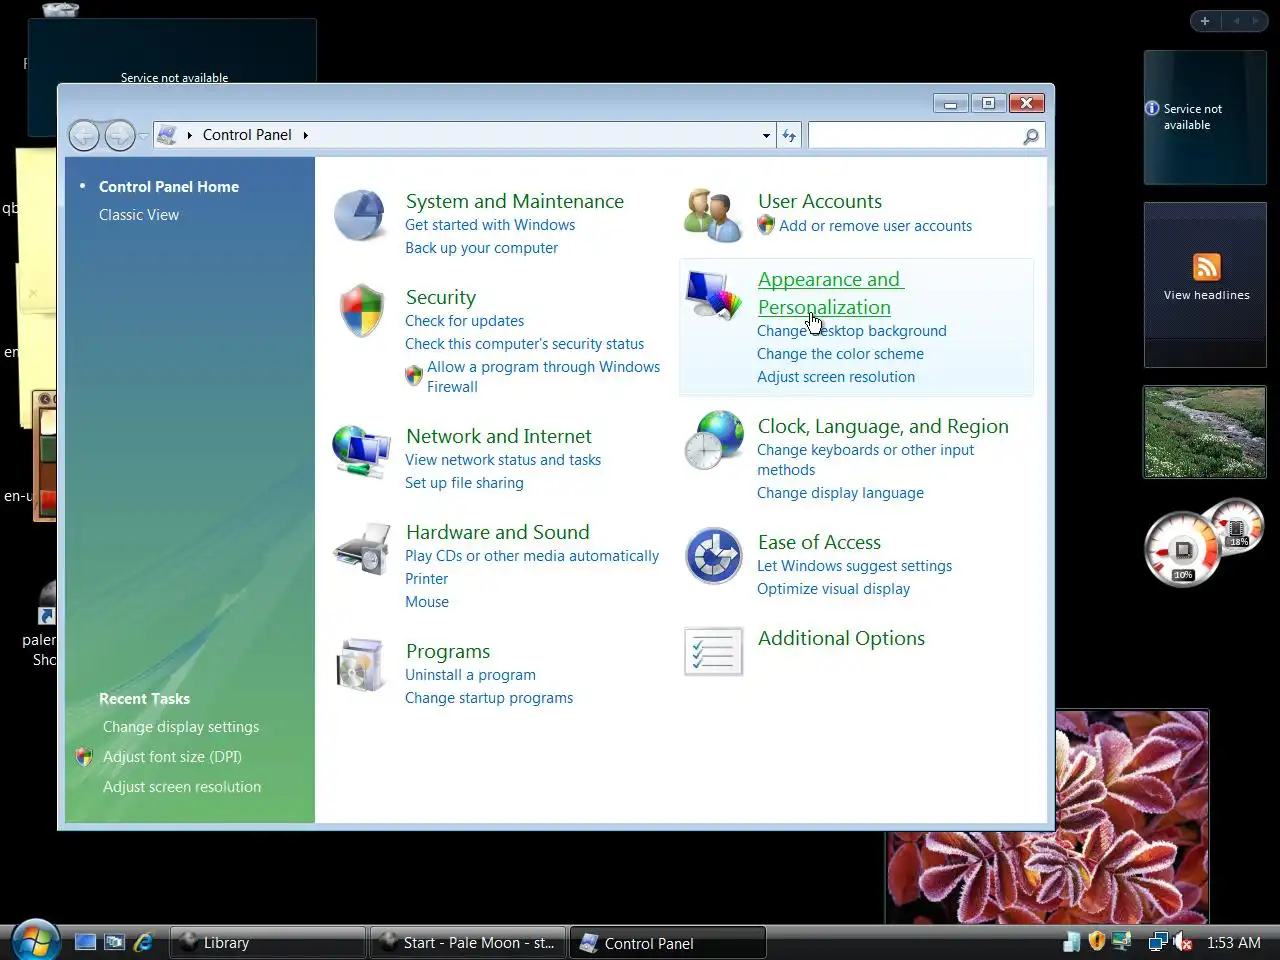The image size is (1280, 960).
Task: Open the Network and Internet heading
Action: click(499, 436)
